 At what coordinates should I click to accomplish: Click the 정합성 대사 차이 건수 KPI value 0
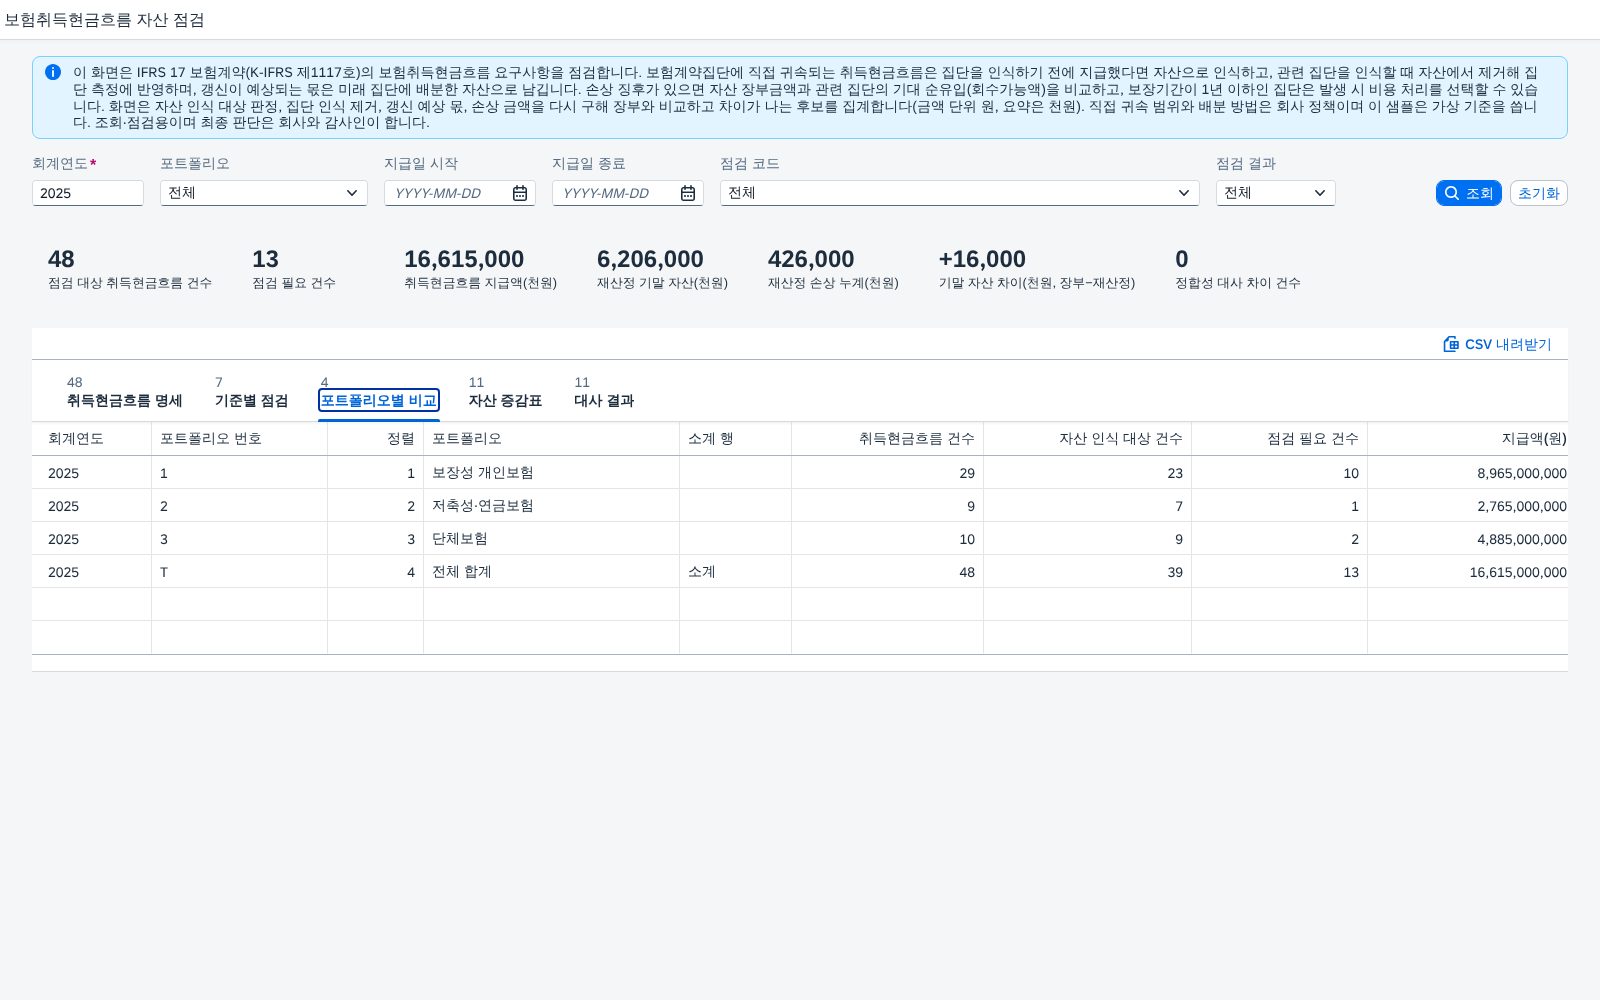(1182, 259)
